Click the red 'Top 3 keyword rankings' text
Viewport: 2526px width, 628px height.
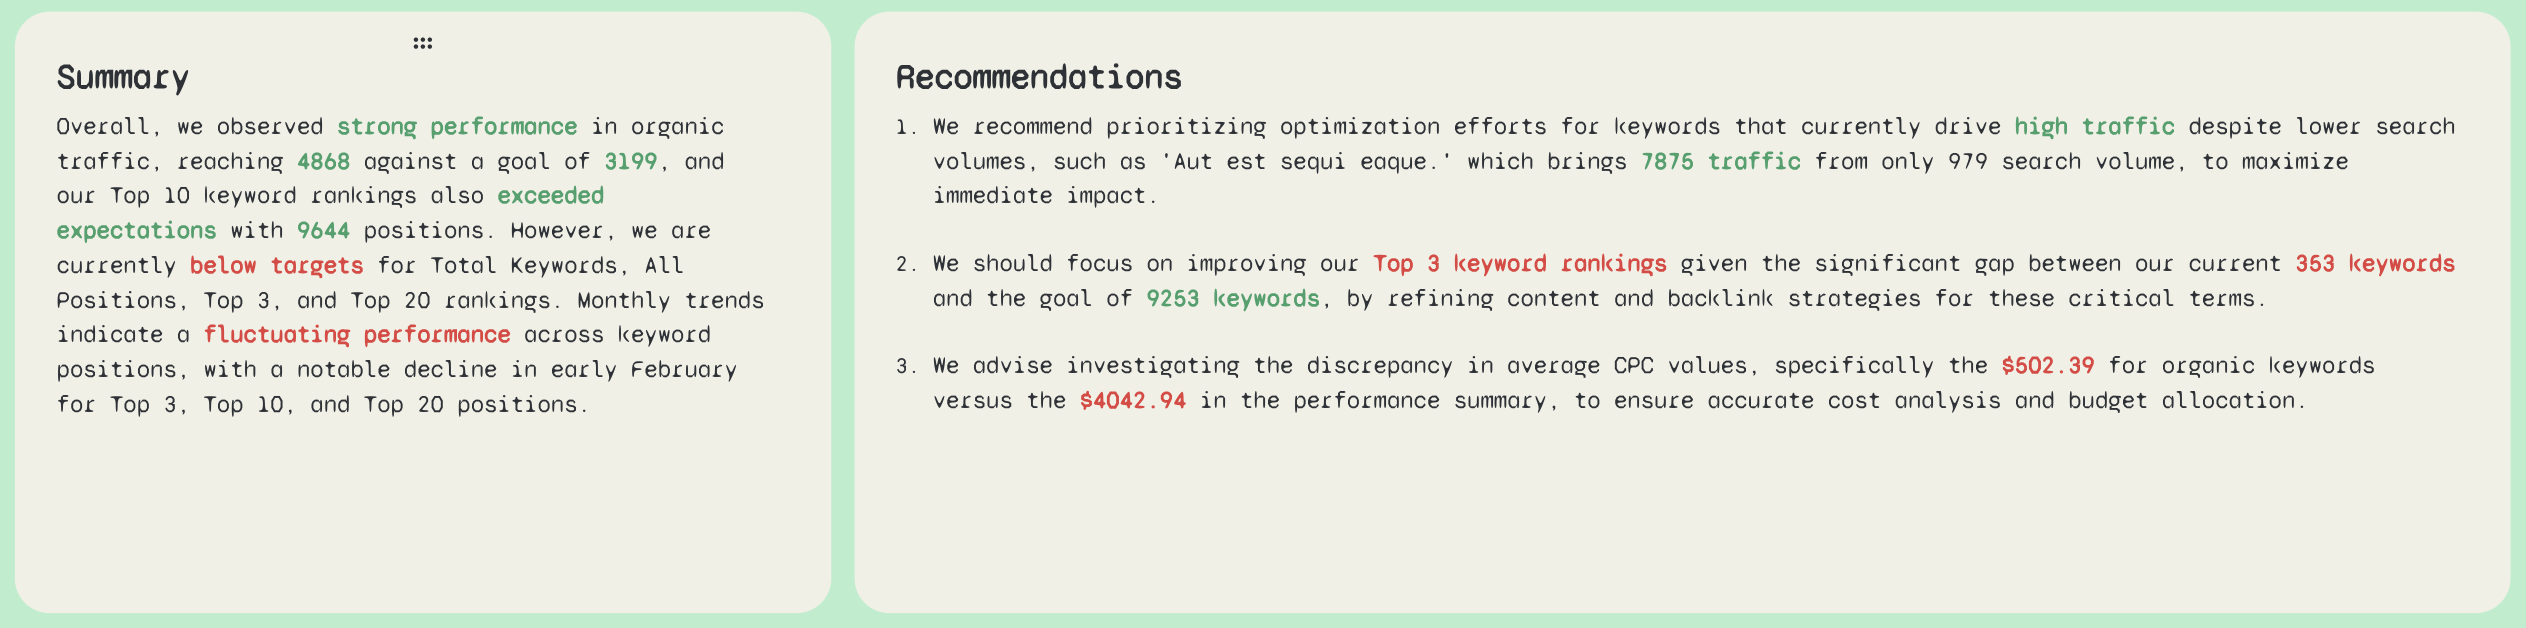(x=1519, y=264)
